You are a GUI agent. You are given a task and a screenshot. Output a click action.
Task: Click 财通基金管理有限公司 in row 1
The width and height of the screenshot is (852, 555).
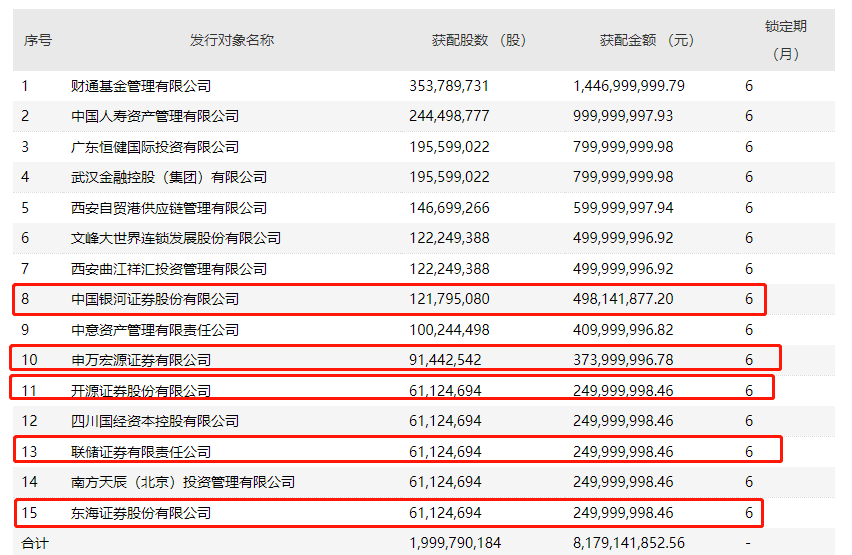(x=141, y=86)
